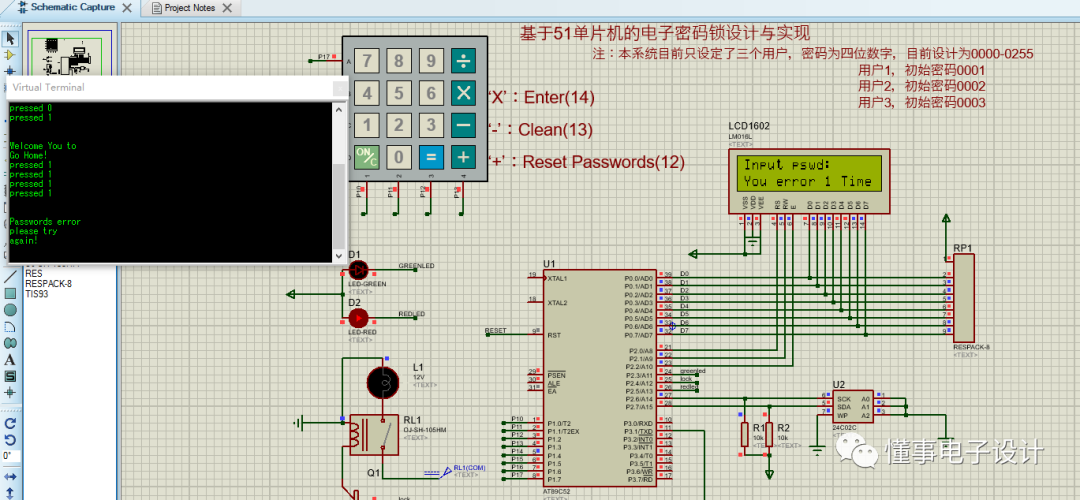Click keypad button 6

431,93
